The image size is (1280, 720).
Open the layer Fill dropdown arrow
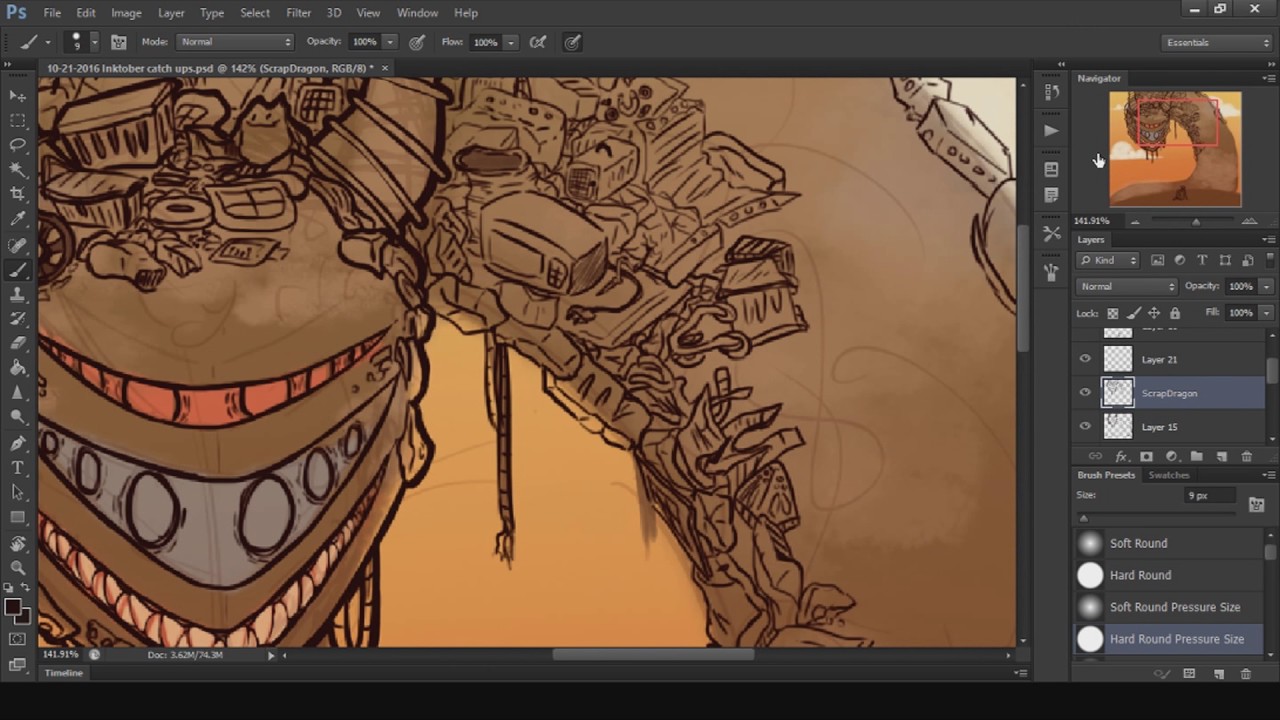click(1266, 313)
